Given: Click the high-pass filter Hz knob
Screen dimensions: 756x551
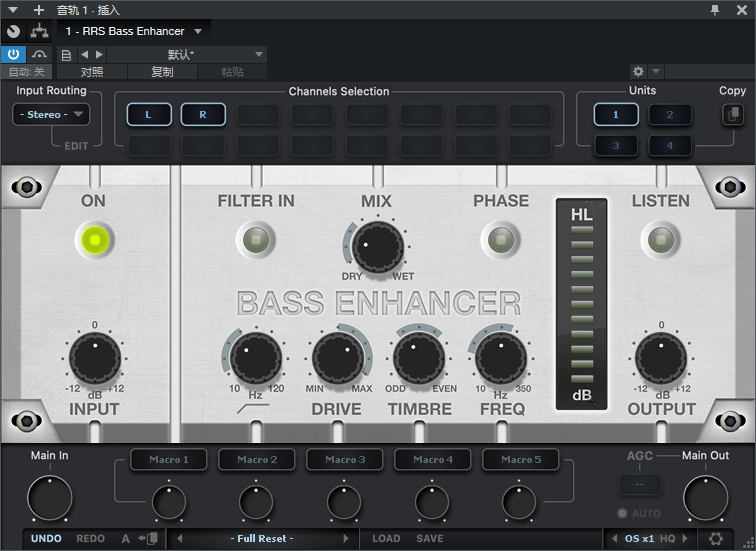Looking at the screenshot, I should coord(256,359).
